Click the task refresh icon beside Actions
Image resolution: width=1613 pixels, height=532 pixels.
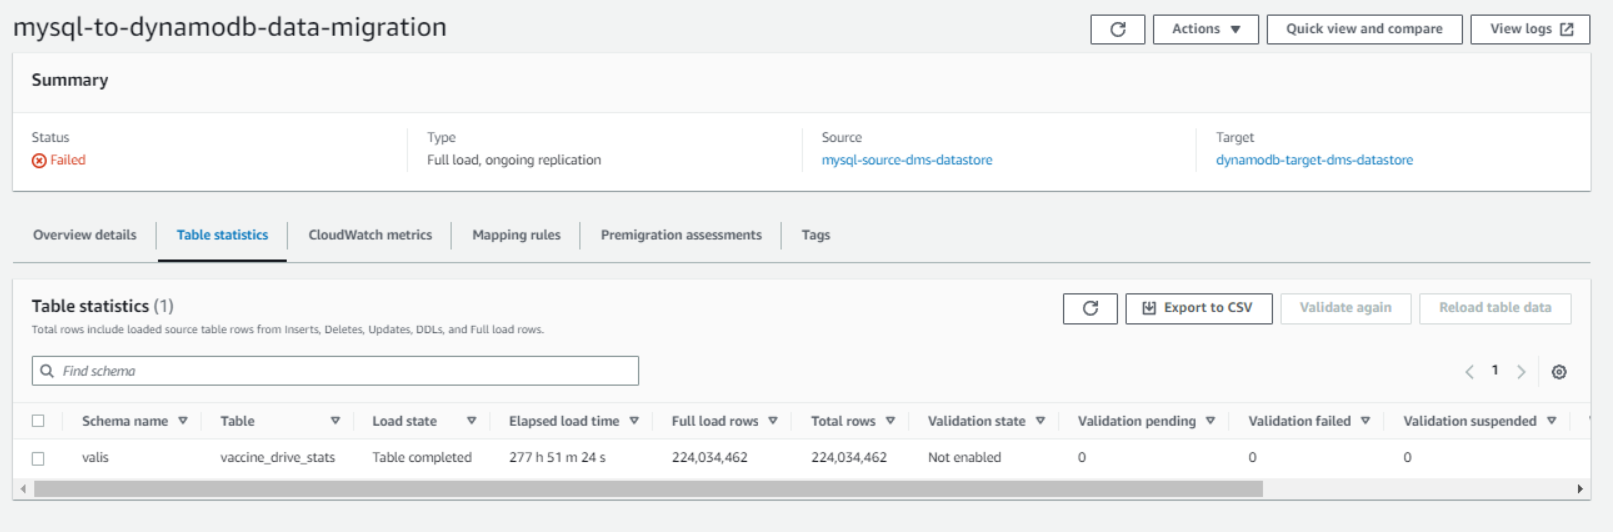tap(1117, 30)
